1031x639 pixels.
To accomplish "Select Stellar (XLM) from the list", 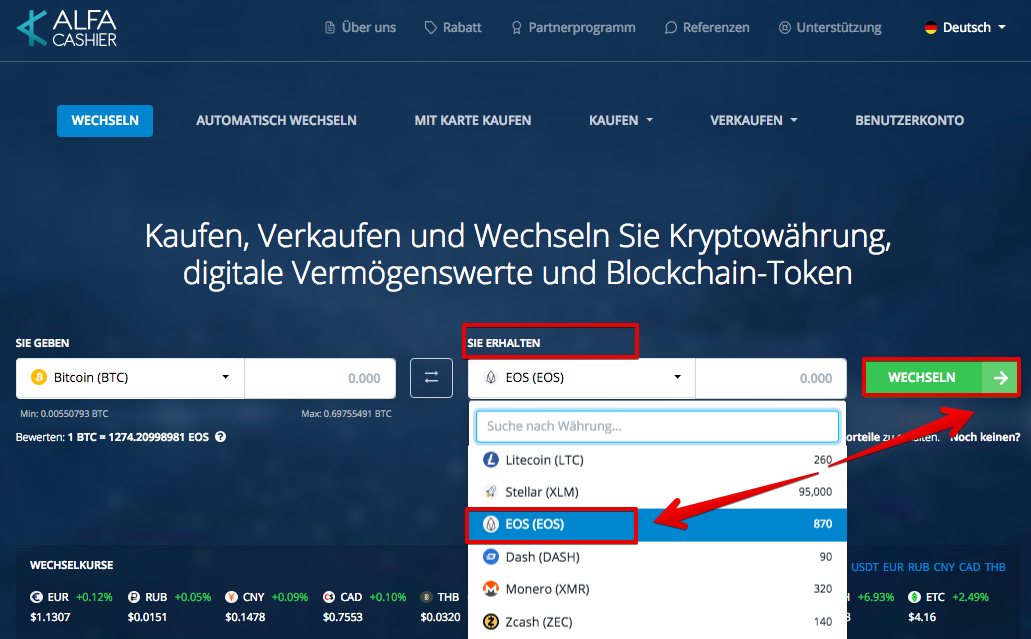I will click(658, 492).
